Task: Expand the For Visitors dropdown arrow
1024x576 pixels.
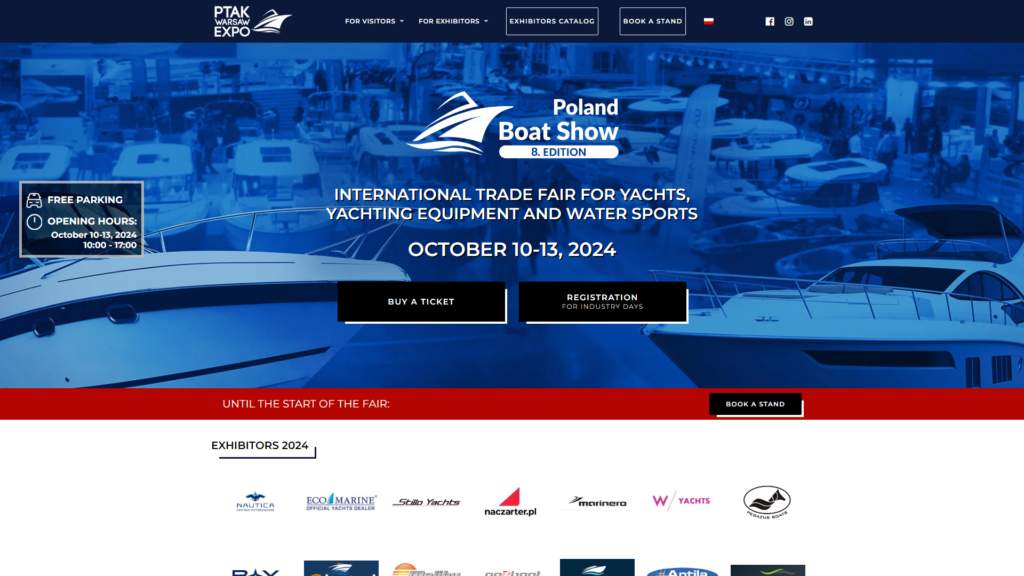Action: tap(402, 22)
